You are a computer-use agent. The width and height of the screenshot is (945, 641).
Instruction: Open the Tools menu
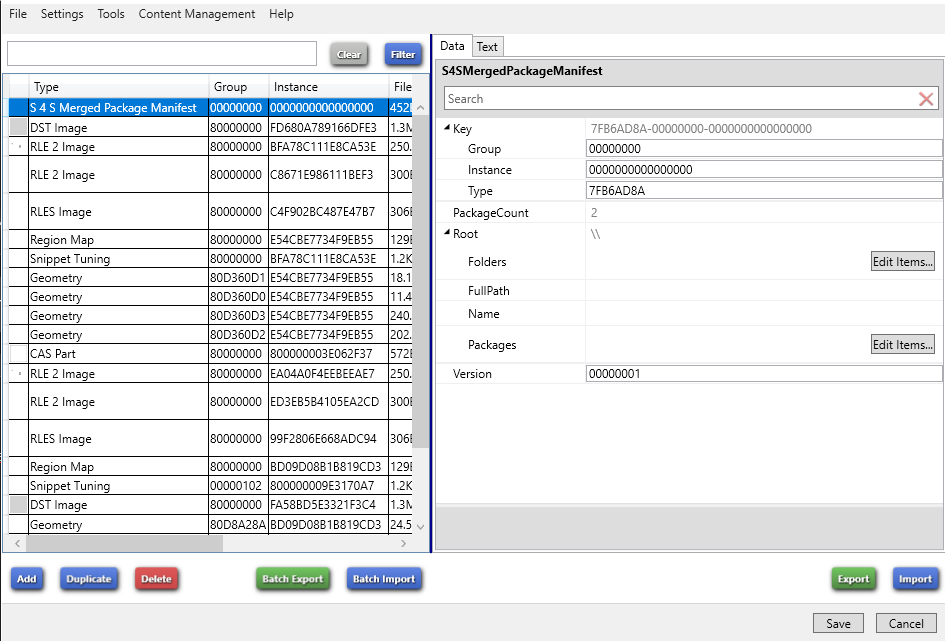[x=111, y=14]
